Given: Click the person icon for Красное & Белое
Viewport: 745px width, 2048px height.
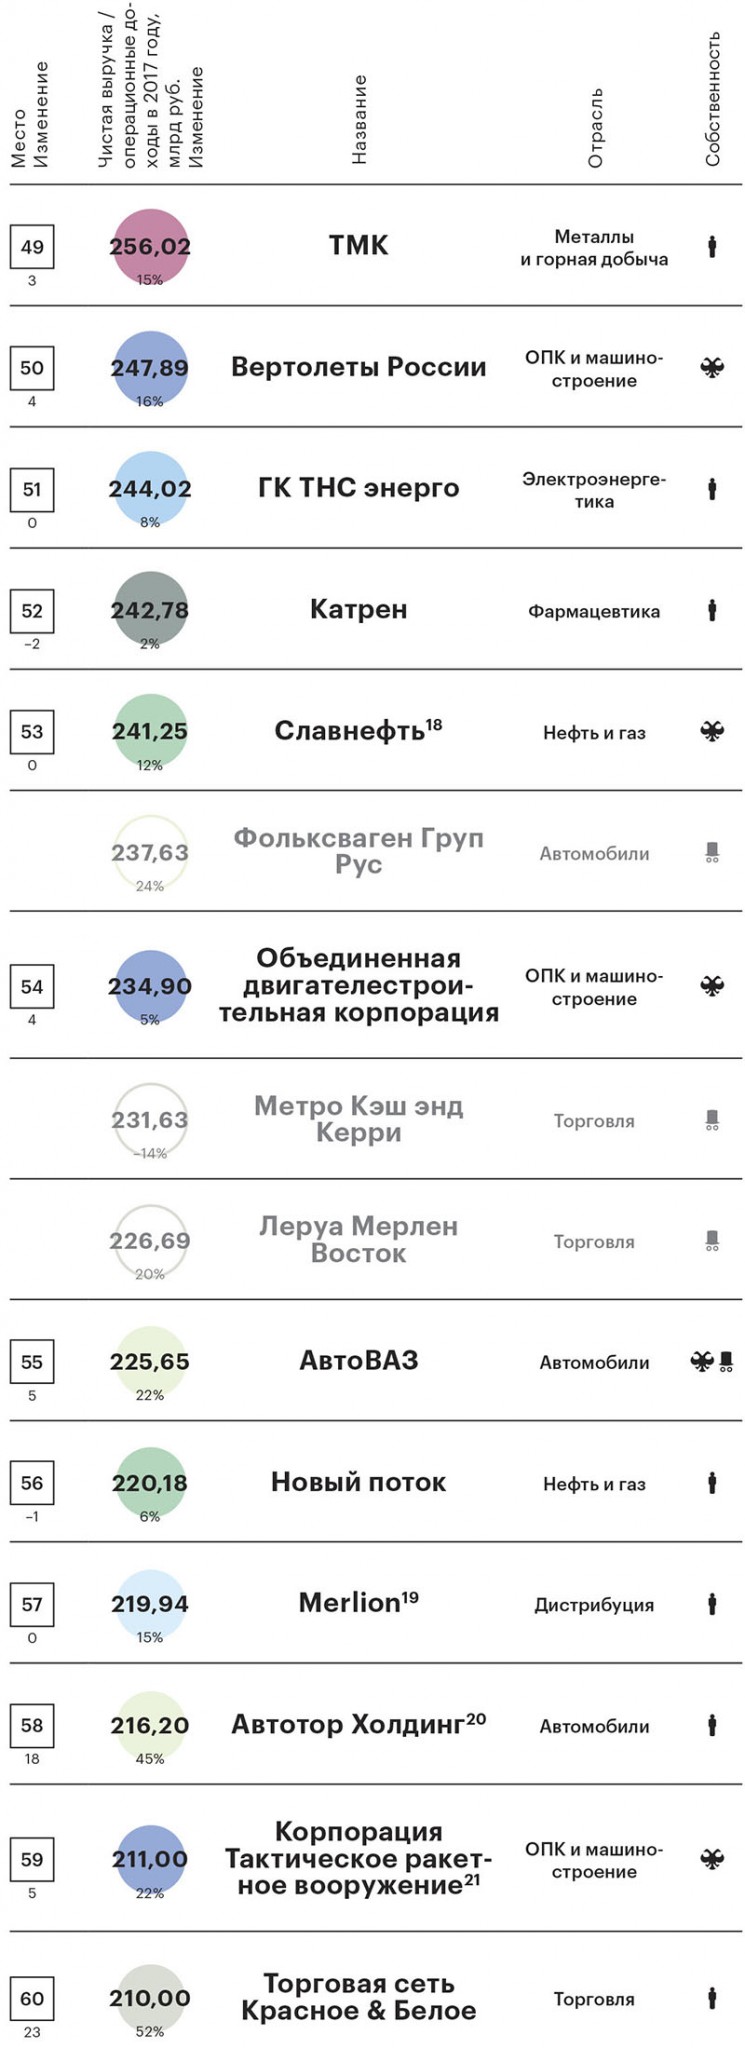Looking at the screenshot, I should (712, 1998).
